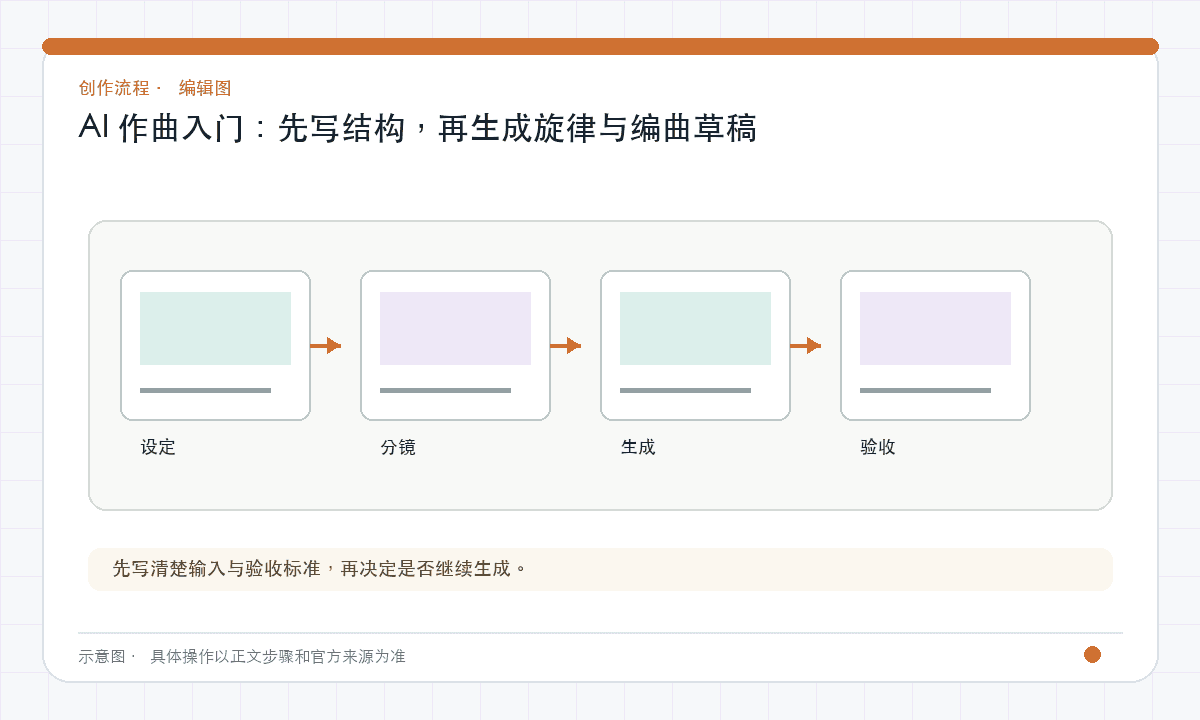This screenshot has width=1200, height=720.
Task: Click the orange dot in footer
Action: click(1092, 654)
